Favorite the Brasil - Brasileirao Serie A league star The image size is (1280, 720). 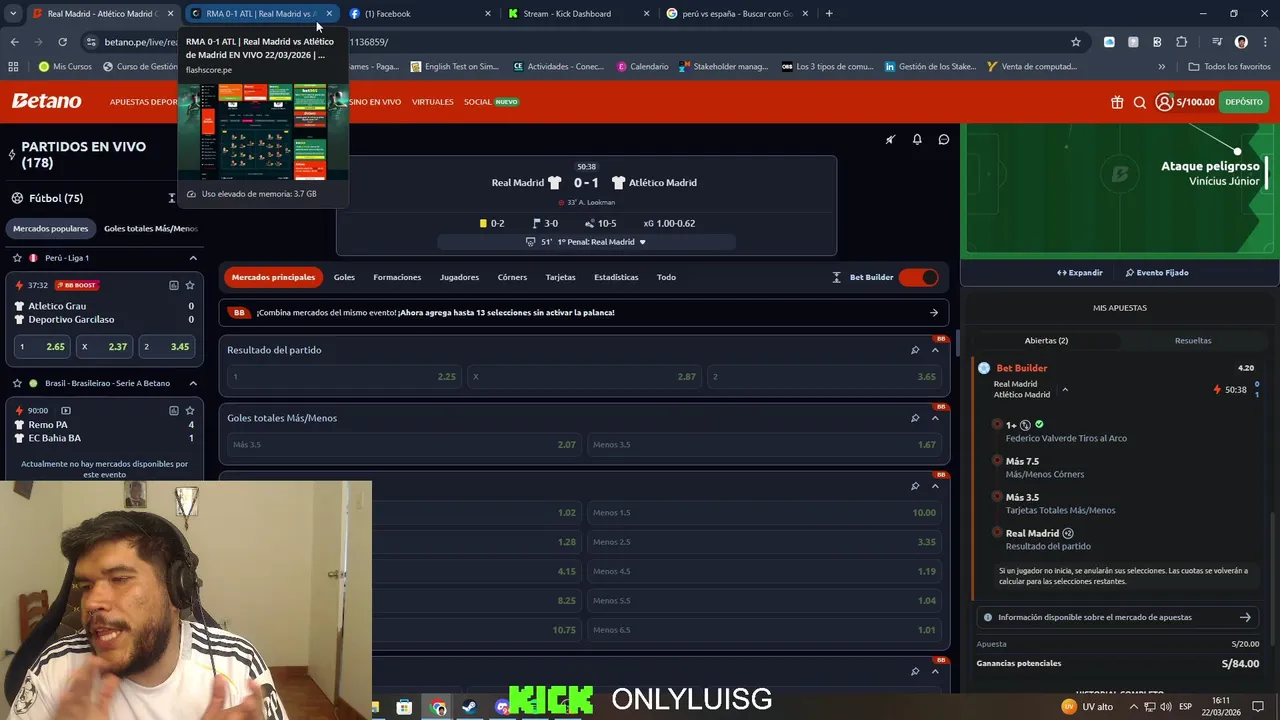coord(17,383)
